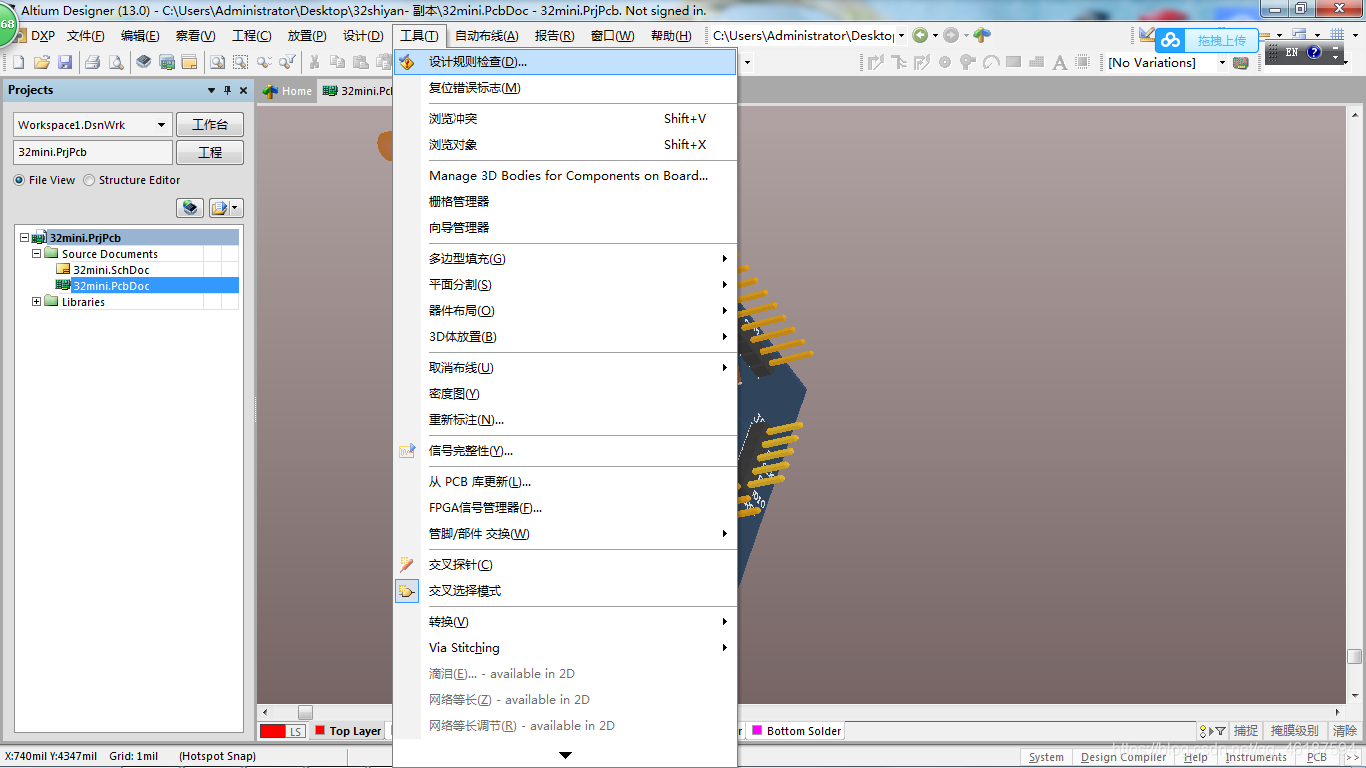This screenshot has width=1366, height=768.
Task: Click the Zoom area icon
Action: [x=240, y=62]
